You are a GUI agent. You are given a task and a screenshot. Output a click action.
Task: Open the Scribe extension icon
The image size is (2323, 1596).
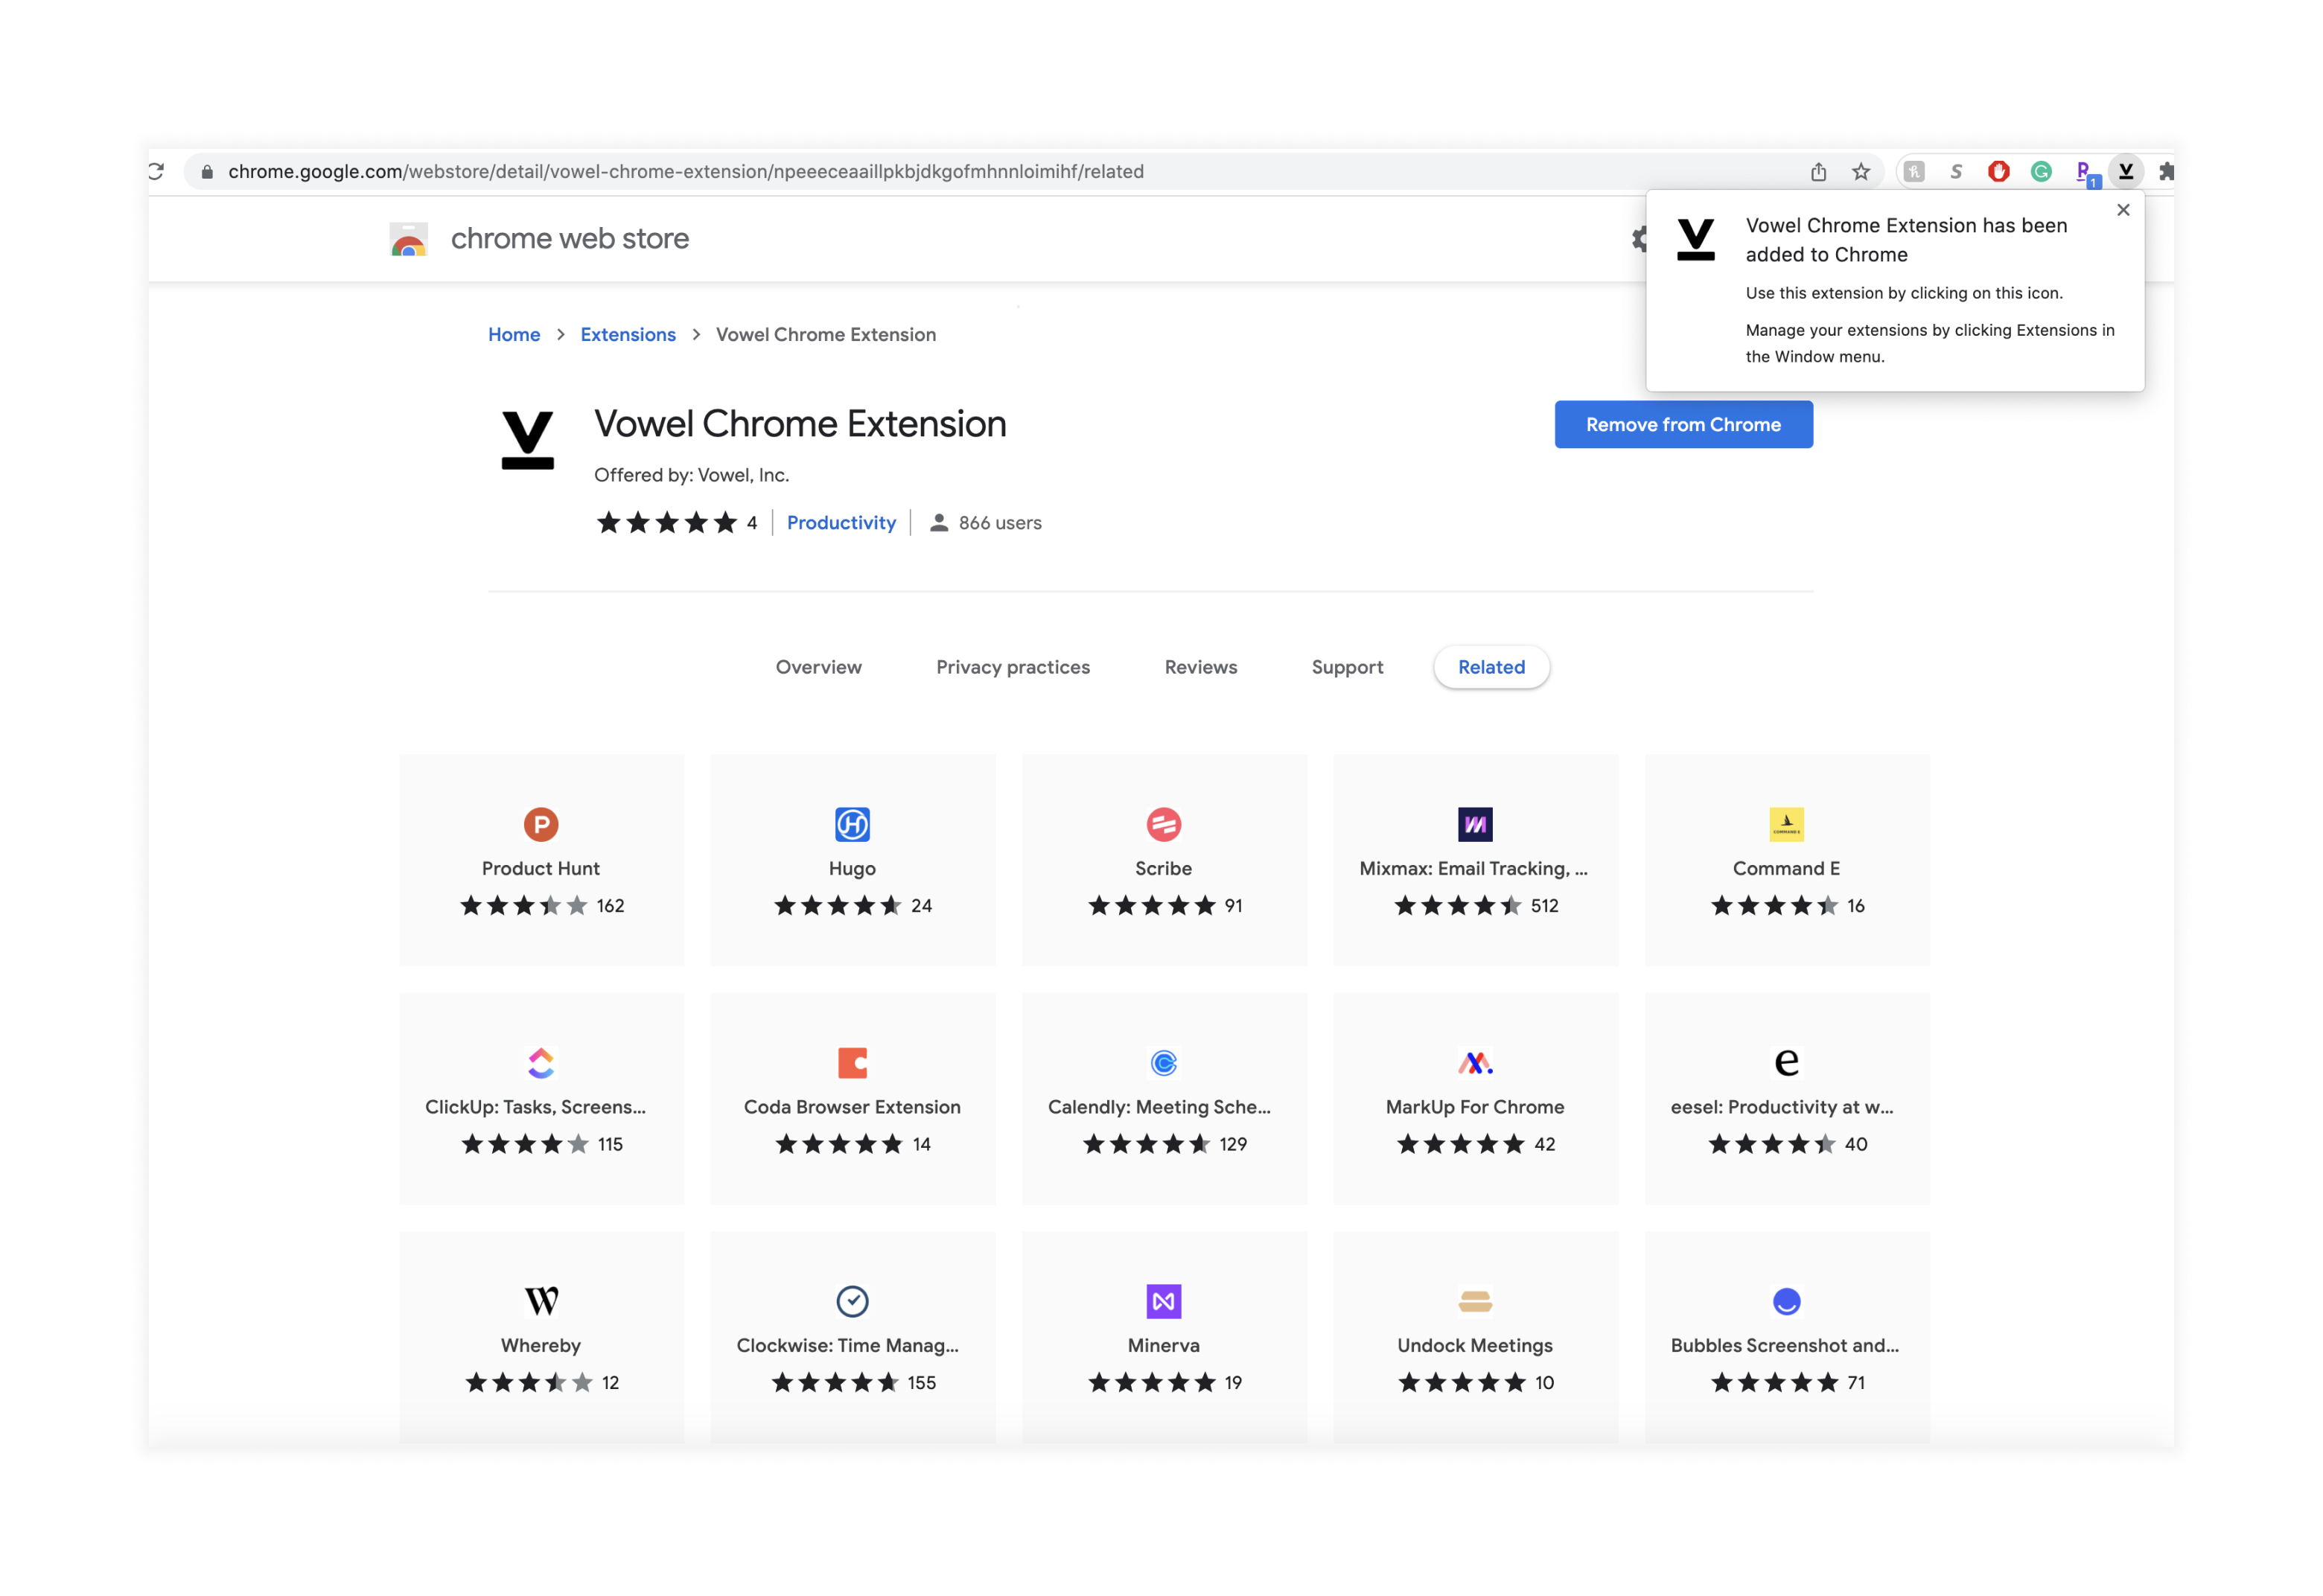(x=1163, y=825)
